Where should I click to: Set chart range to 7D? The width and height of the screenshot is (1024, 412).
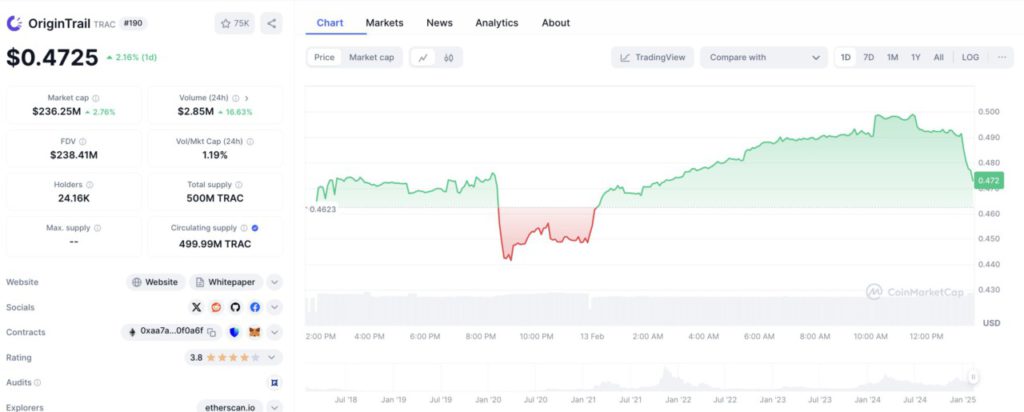pyautogui.click(x=869, y=57)
